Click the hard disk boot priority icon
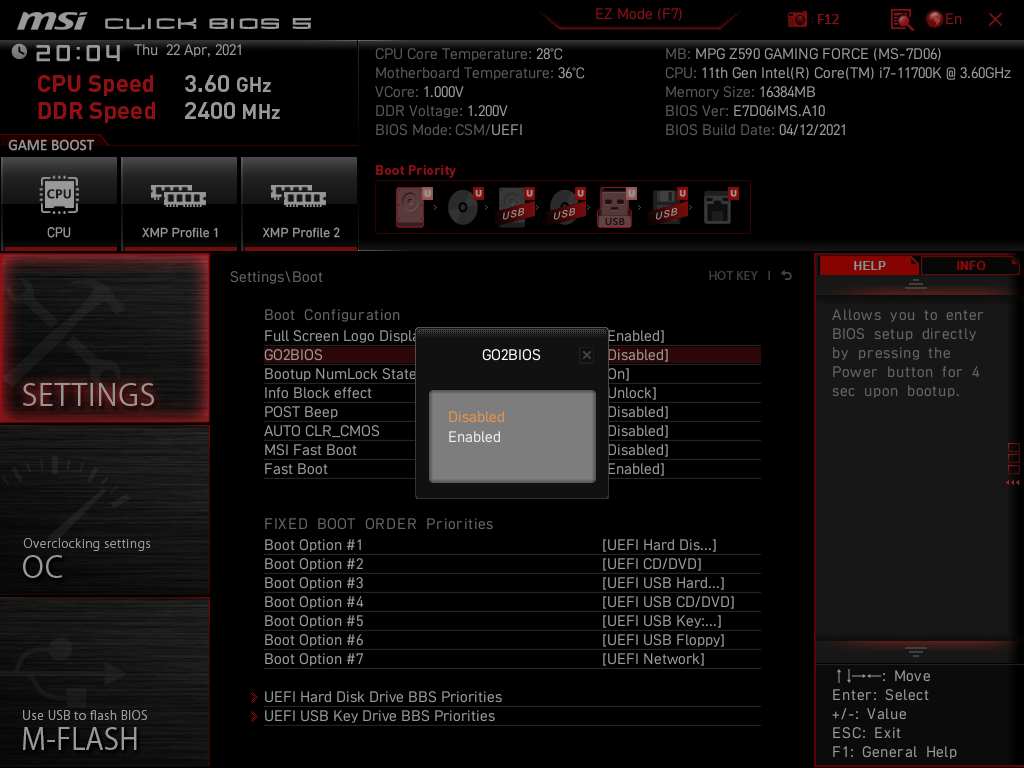1024x768 pixels. point(413,207)
